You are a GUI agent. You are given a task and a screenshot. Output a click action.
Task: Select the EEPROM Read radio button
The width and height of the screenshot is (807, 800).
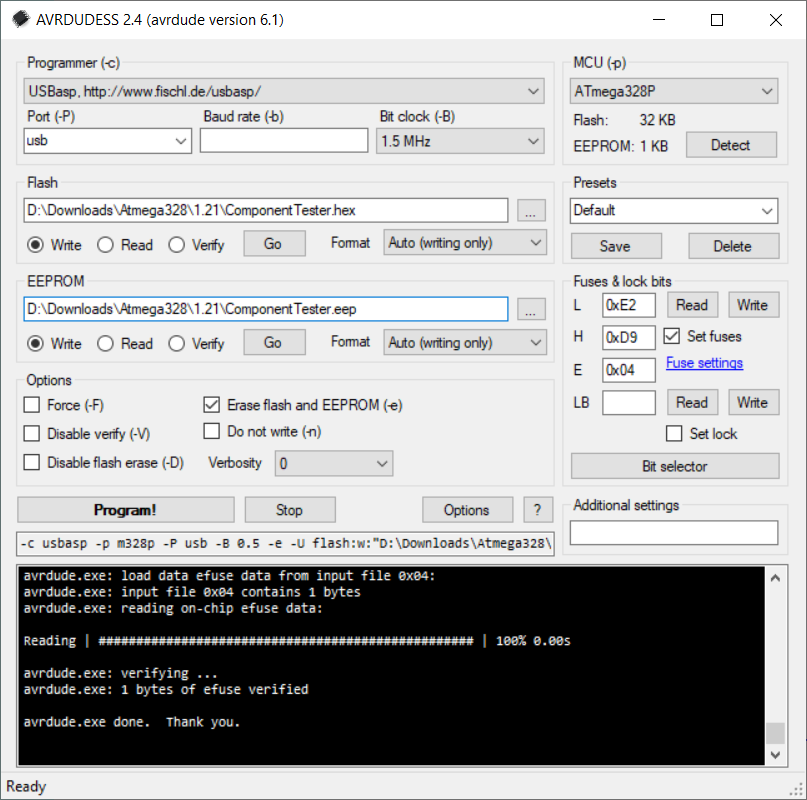point(105,344)
